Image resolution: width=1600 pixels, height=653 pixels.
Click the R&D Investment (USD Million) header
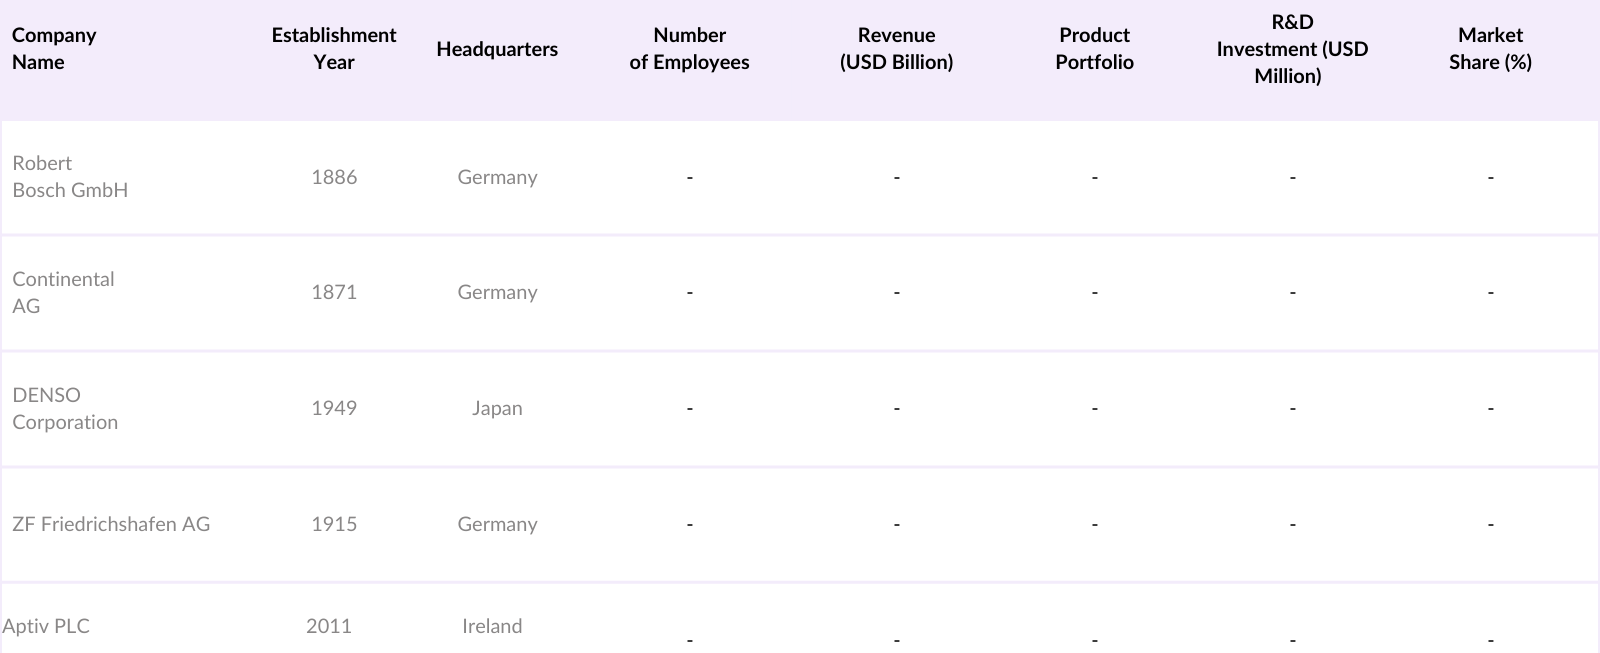click(1291, 49)
